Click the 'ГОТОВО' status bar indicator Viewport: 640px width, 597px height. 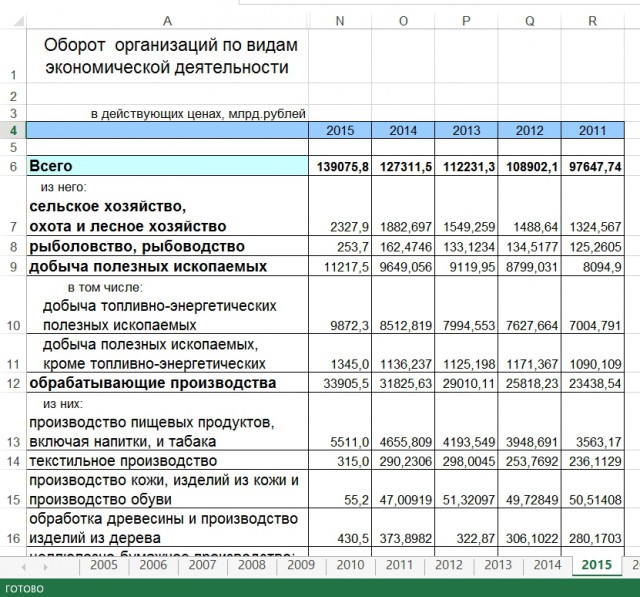coord(24,588)
